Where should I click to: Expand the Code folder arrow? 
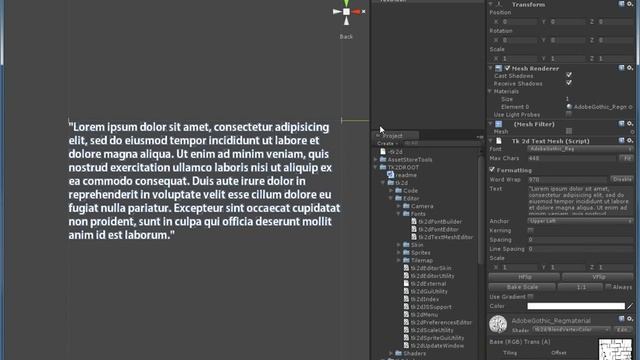coord(391,191)
